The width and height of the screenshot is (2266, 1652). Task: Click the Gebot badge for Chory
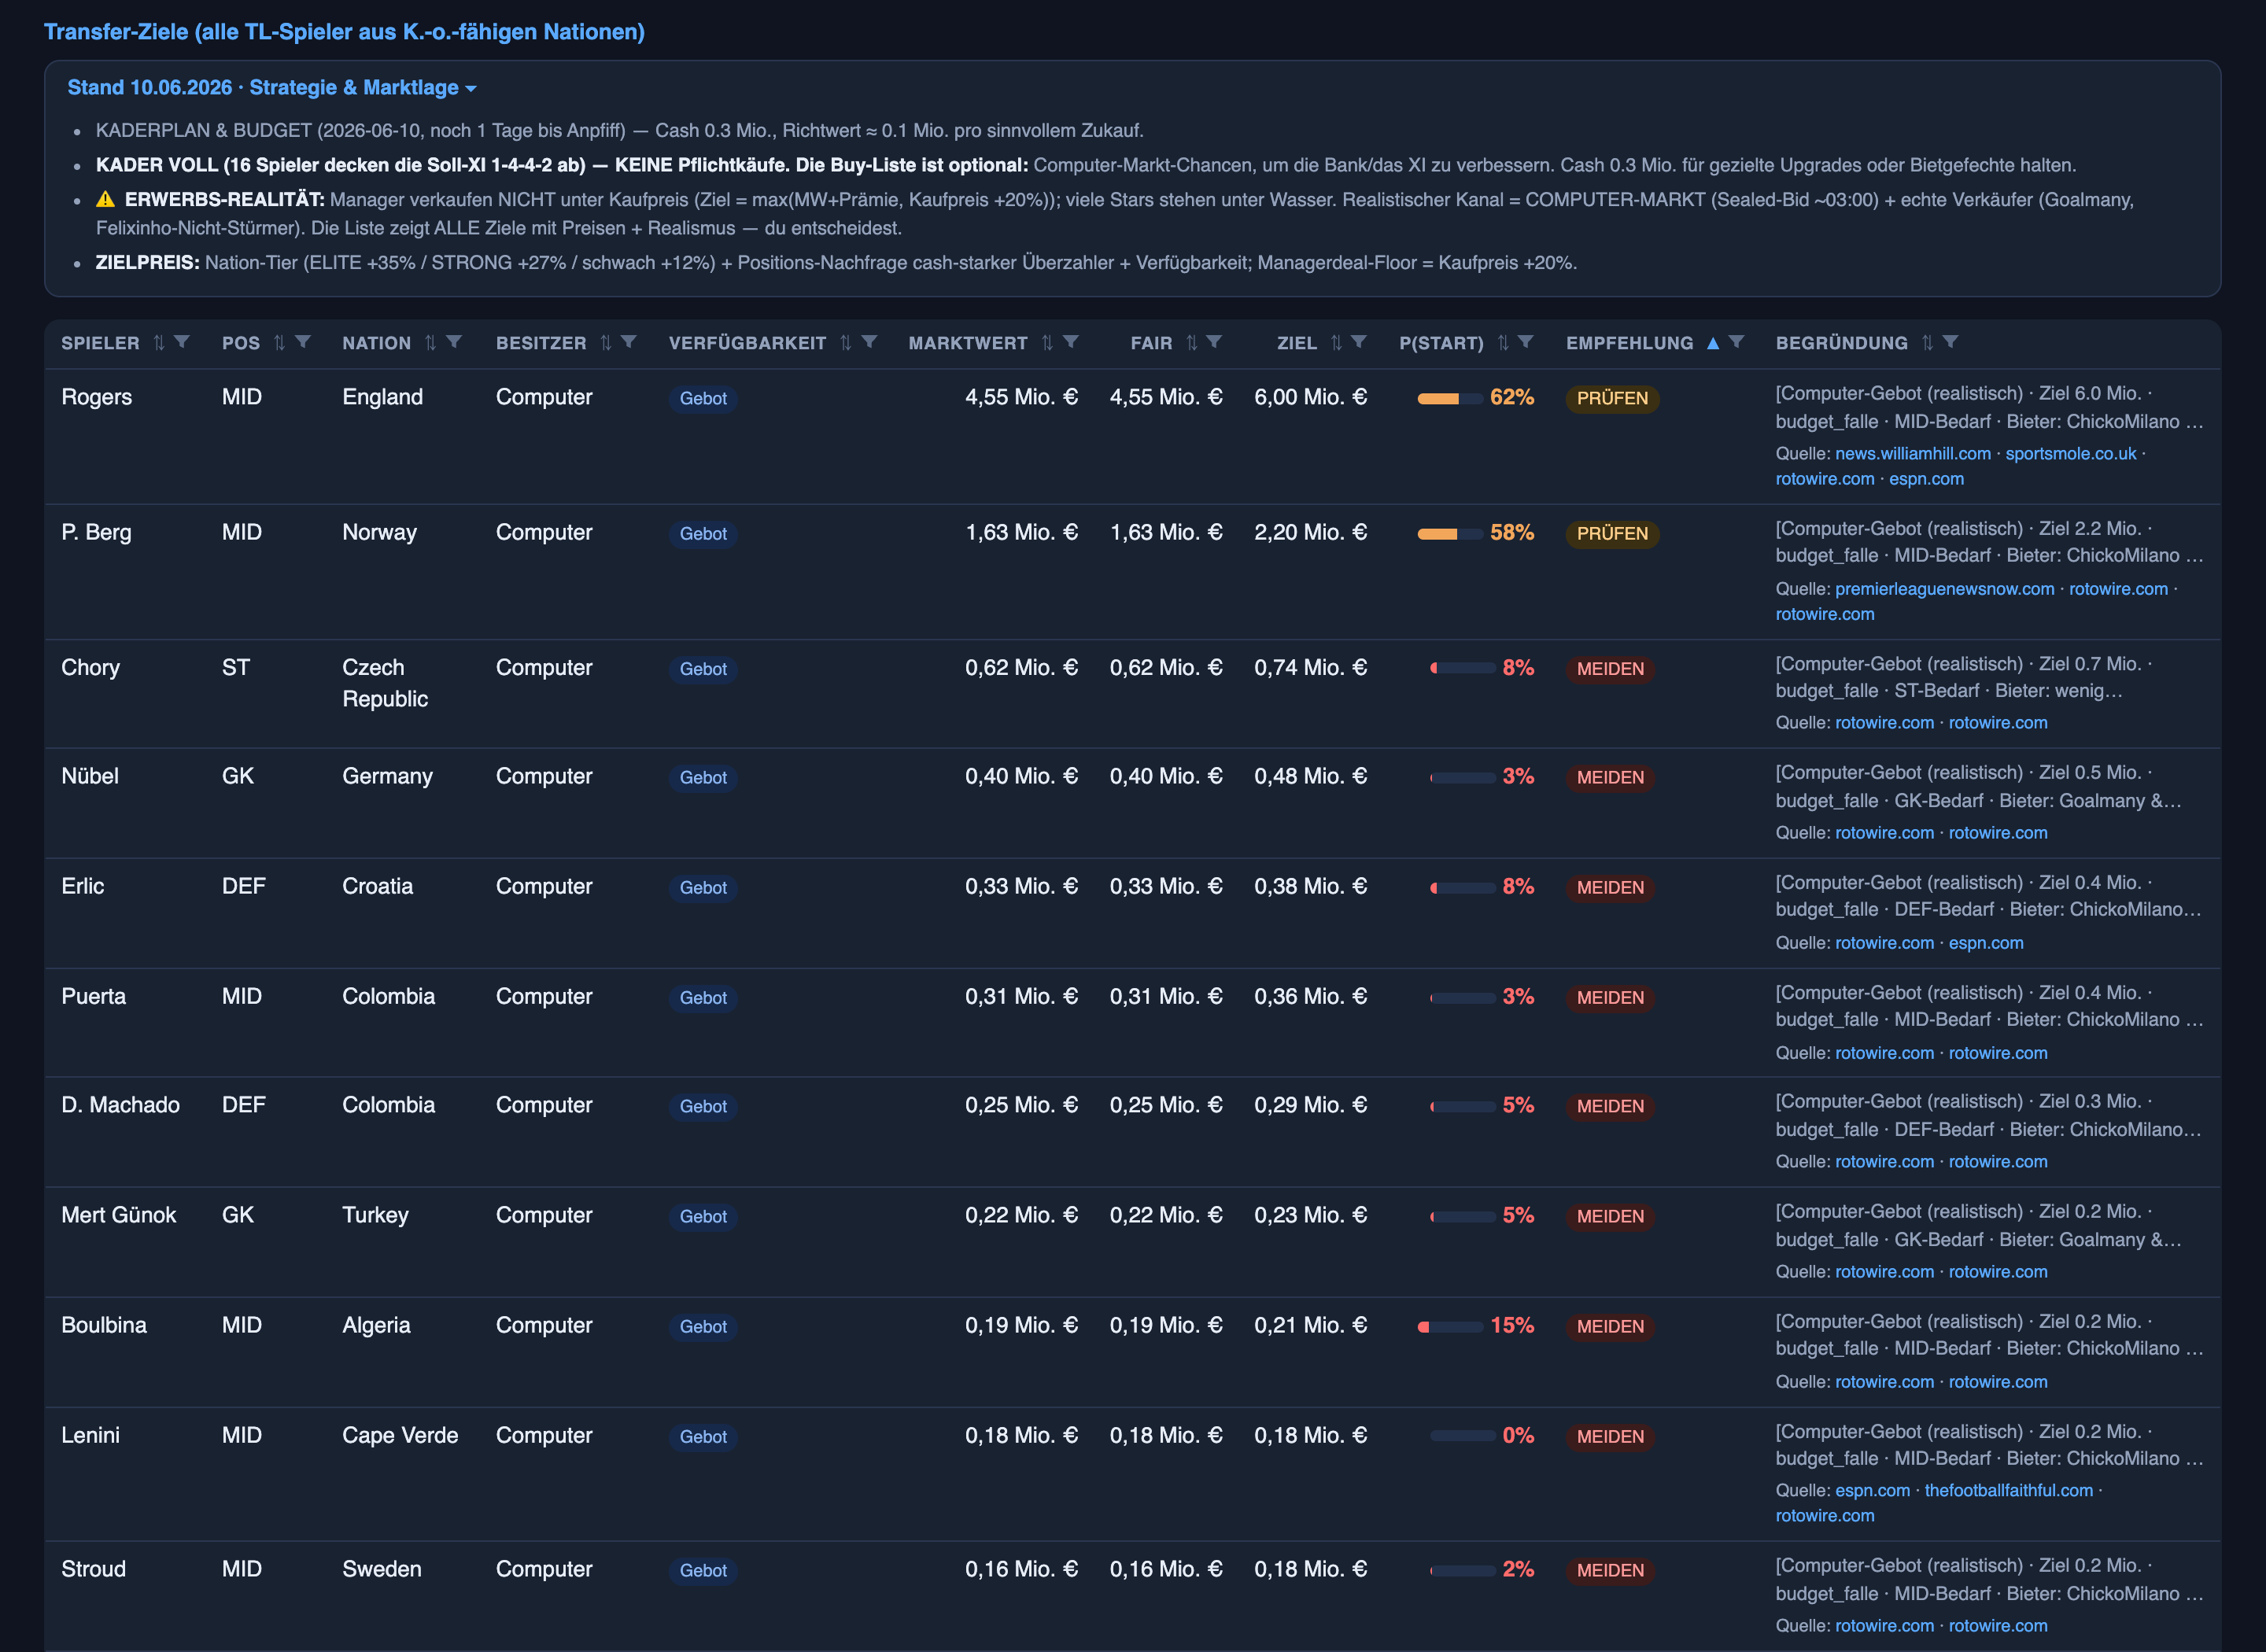pos(703,669)
